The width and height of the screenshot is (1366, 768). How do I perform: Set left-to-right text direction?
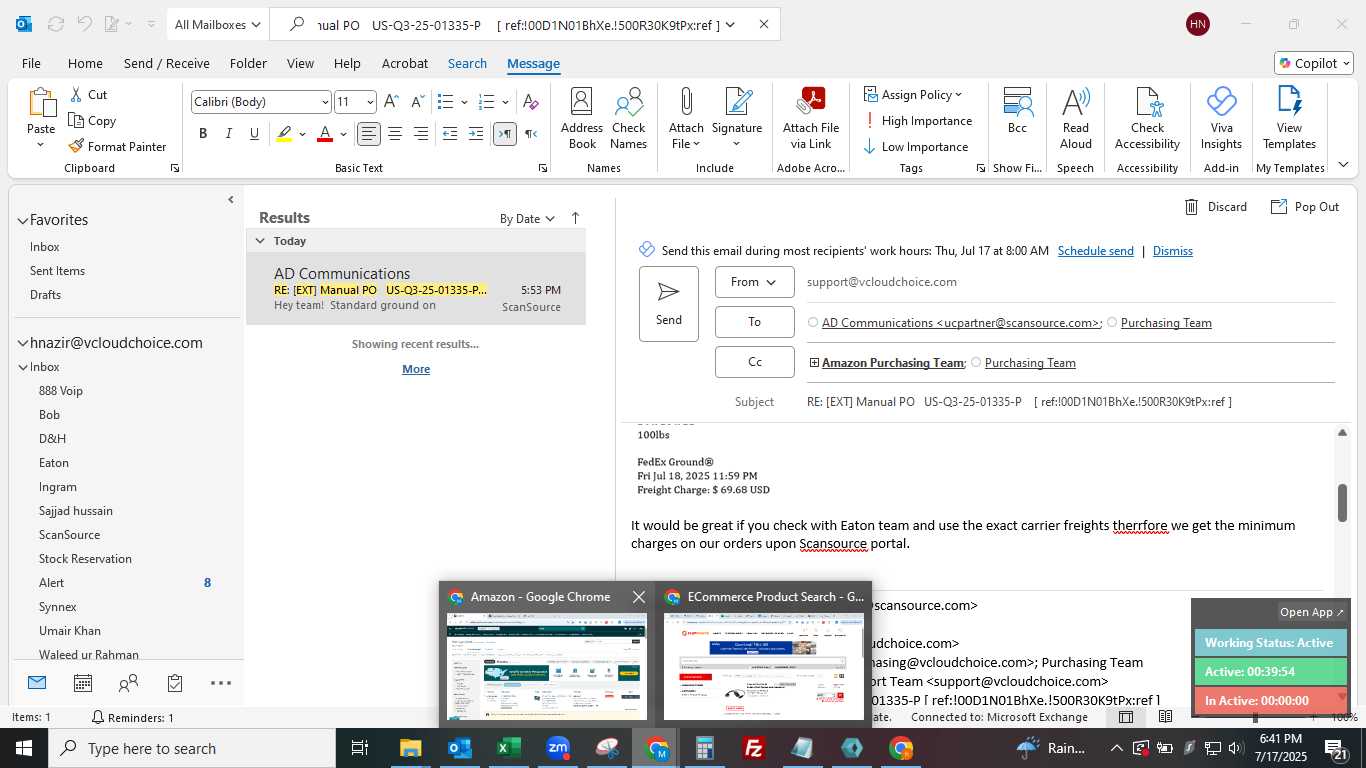[x=505, y=133]
